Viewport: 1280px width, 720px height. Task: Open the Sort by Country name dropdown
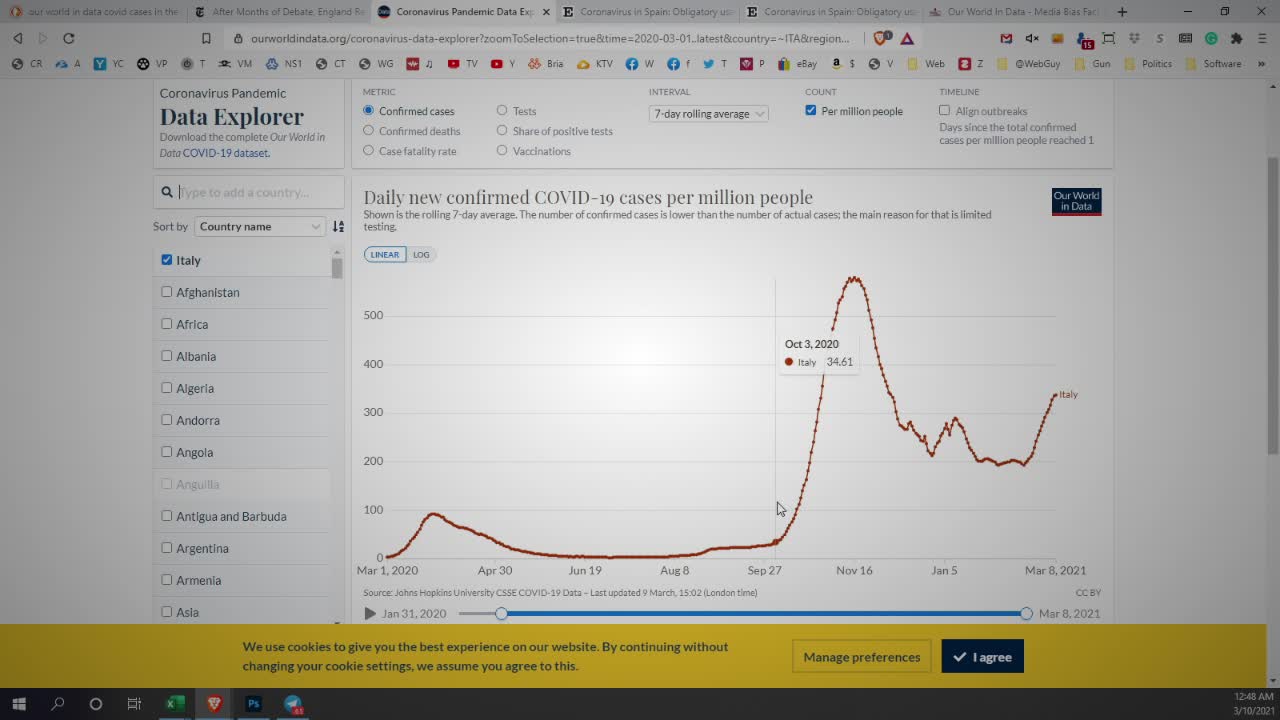point(260,227)
